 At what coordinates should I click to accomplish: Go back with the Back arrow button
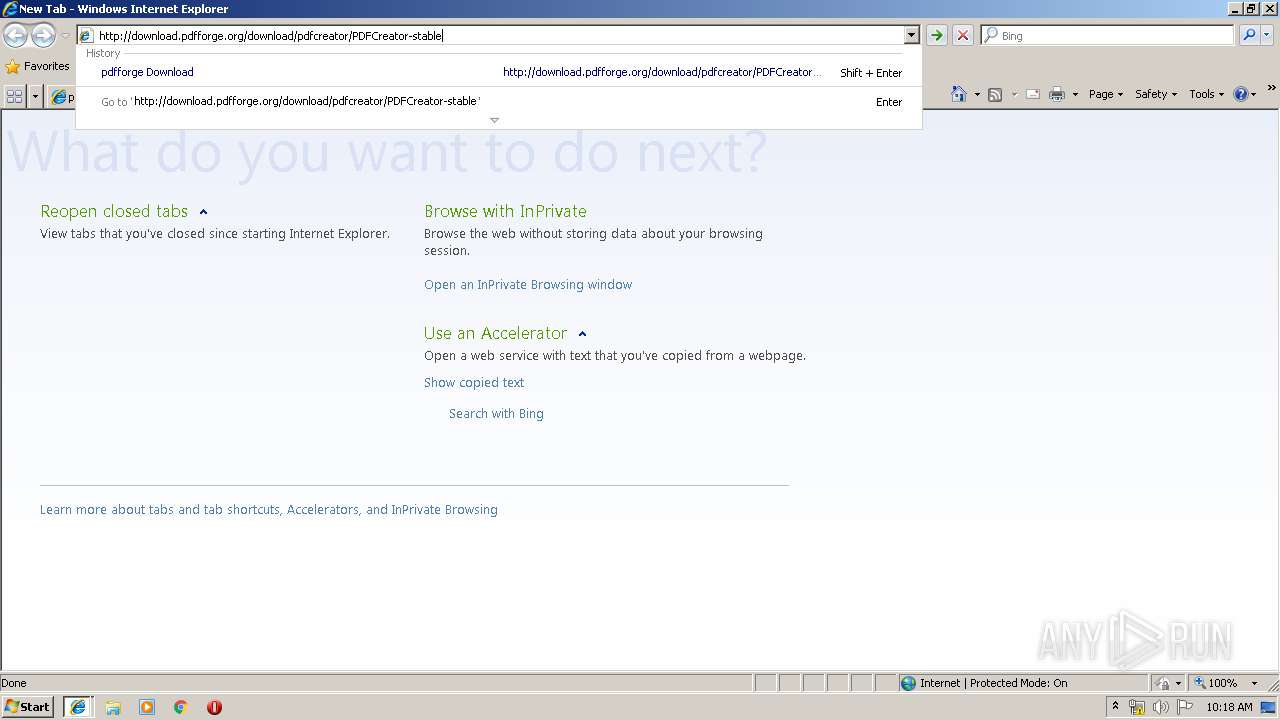click(x=15, y=36)
